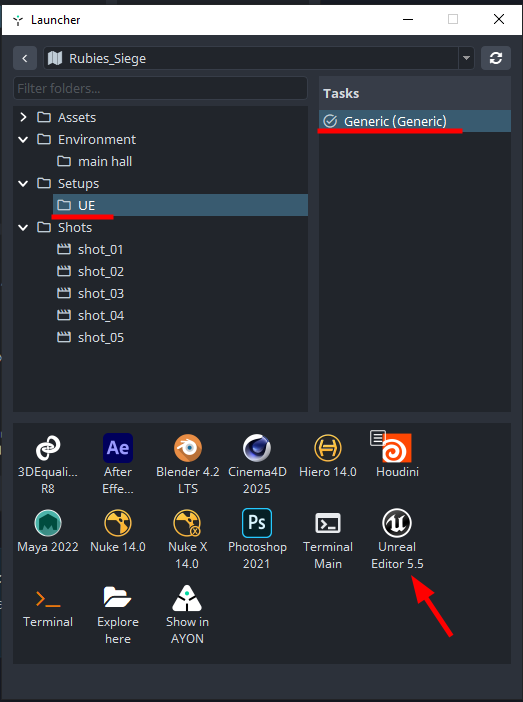Go back with the arrow button
This screenshot has height=702, width=523.
[25, 58]
